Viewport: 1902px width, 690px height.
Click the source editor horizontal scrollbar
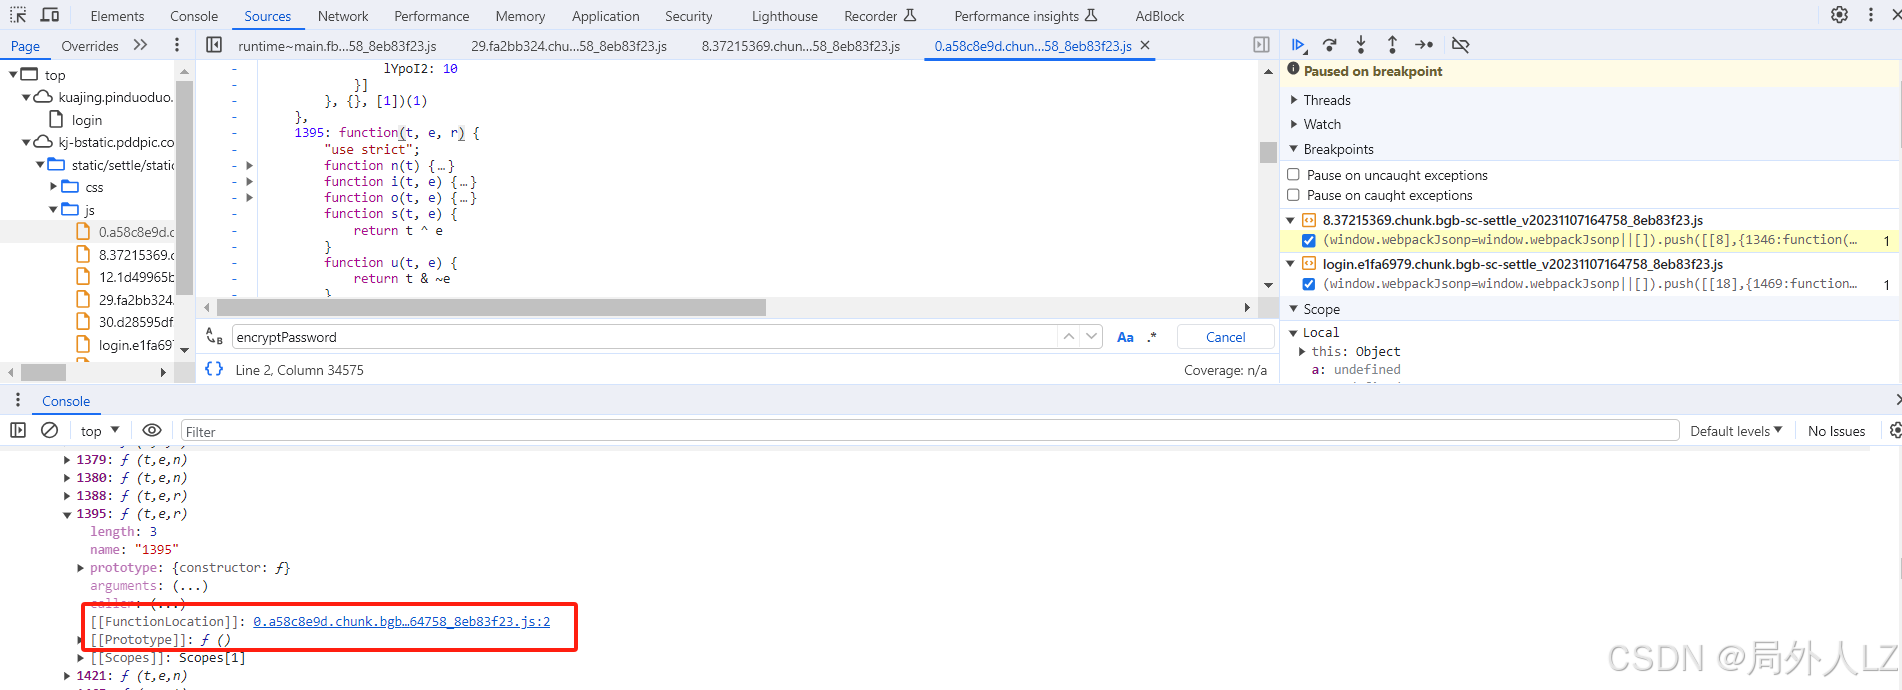point(490,307)
